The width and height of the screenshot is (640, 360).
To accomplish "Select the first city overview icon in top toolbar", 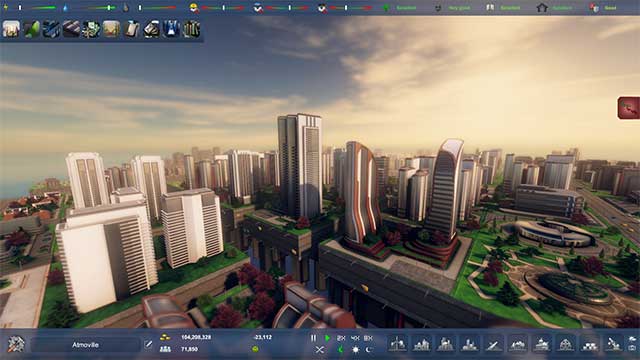I will pyautogui.click(x=11, y=29).
